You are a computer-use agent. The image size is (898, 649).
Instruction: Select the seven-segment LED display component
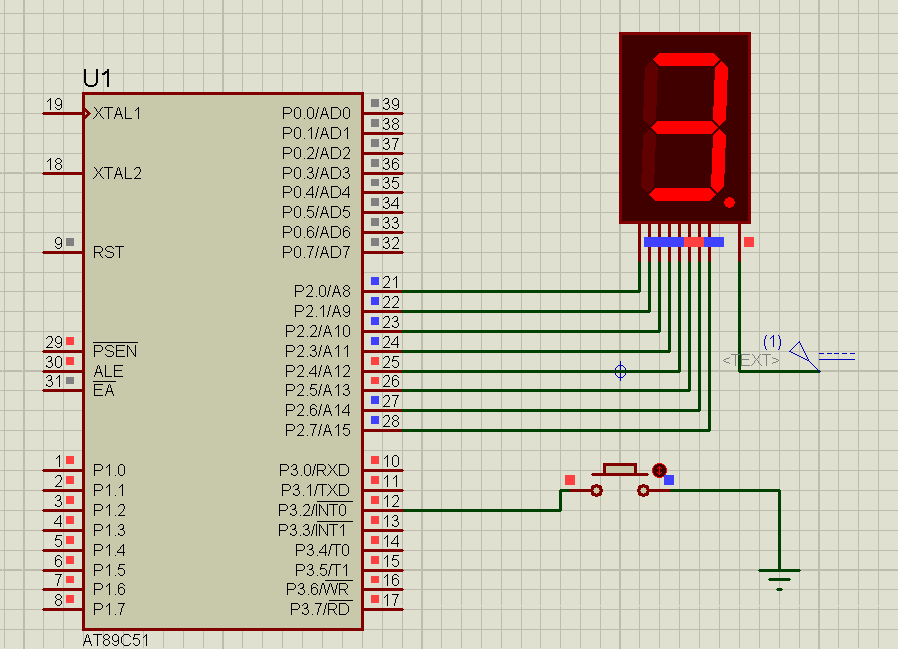[685, 128]
